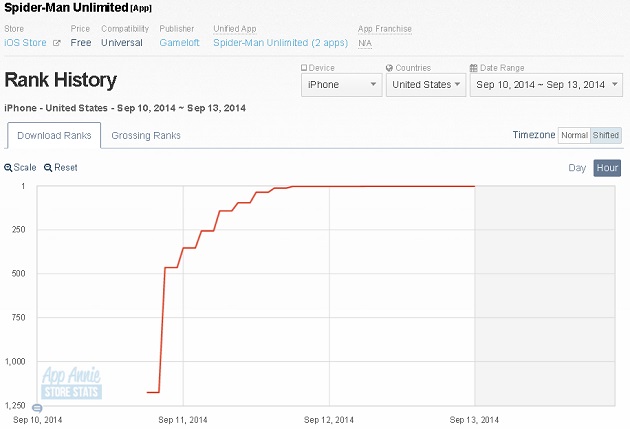Click the N/A app franchise value
The height and width of the screenshot is (429, 630).
pyautogui.click(x=365, y=43)
